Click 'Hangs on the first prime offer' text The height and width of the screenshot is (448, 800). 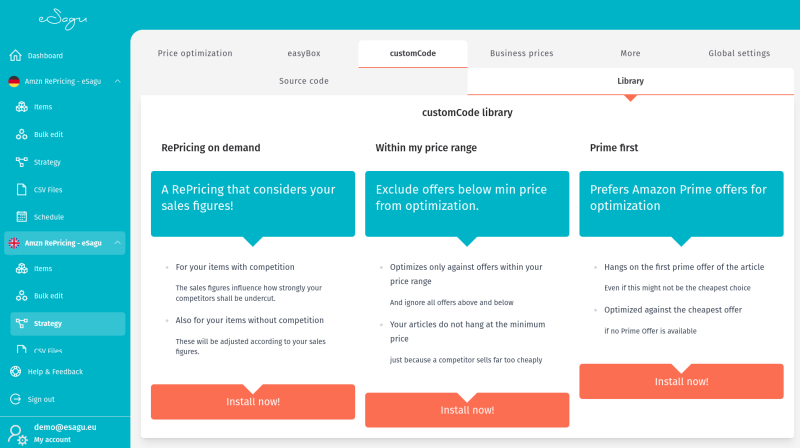click(684, 267)
